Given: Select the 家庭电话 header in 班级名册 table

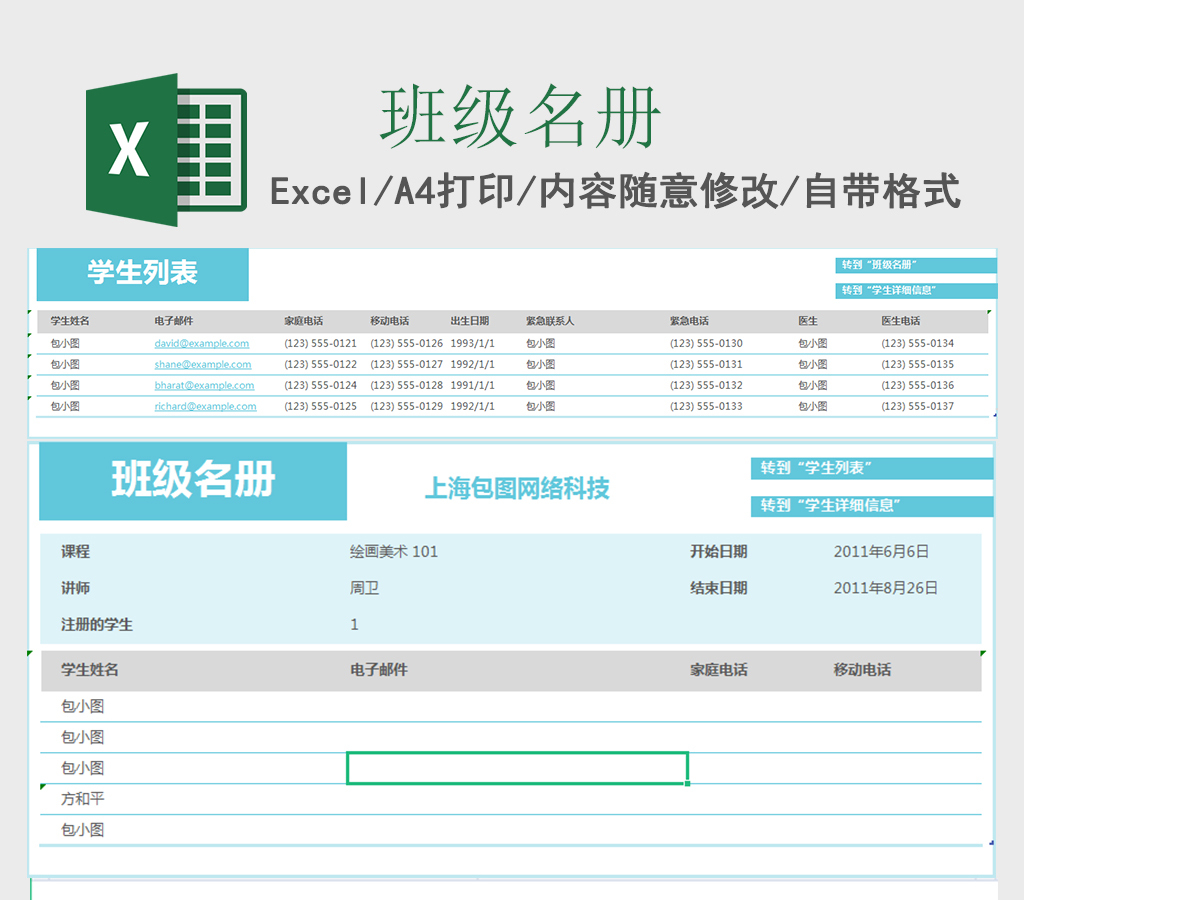Looking at the screenshot, I should pyautogui.click(x=718, y=670).
